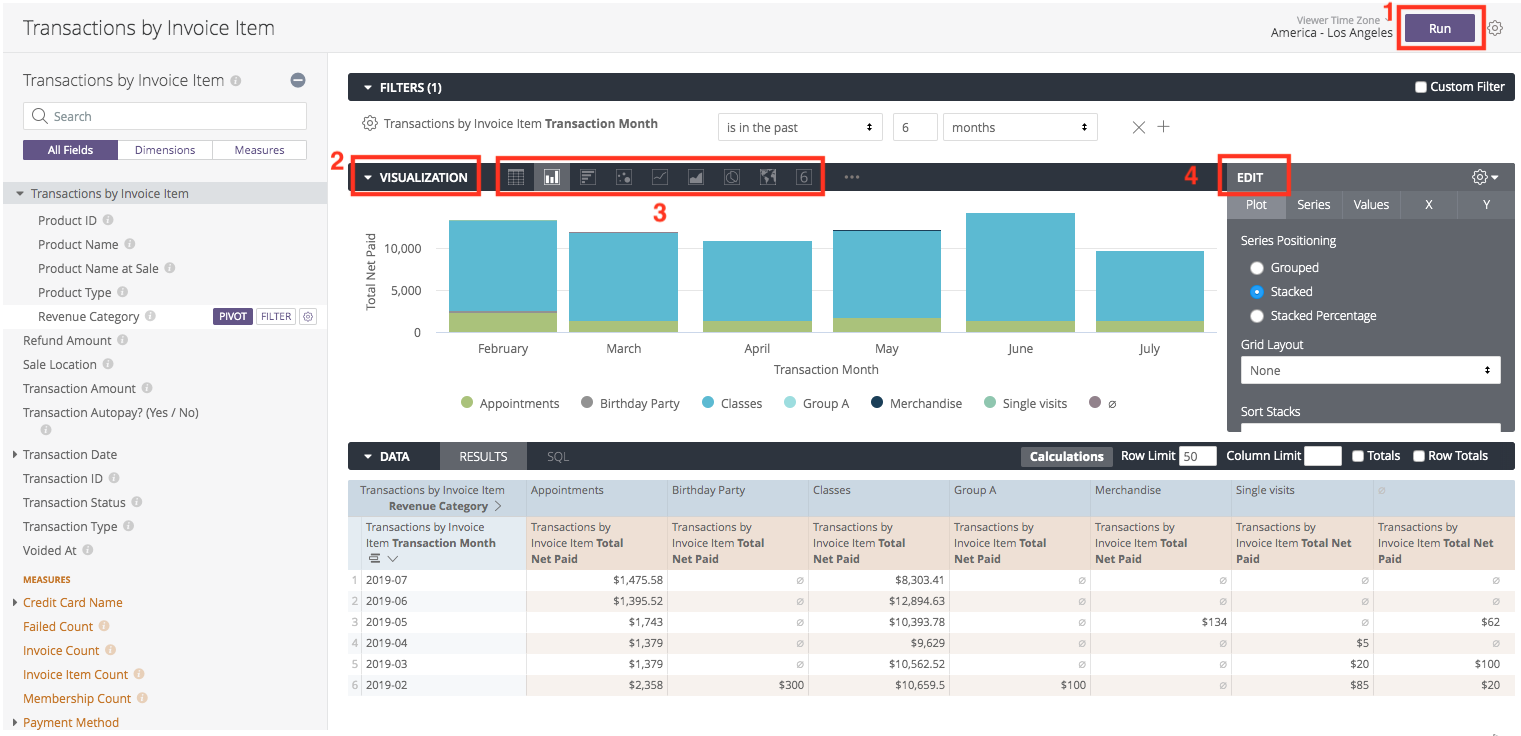
Task: Open the 'is in the past' filter dropdown
Action: point(799,127)
